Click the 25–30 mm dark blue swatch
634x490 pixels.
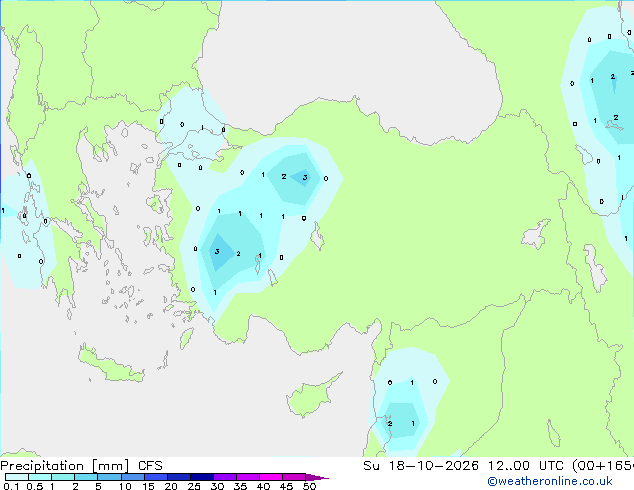point(202,477)
